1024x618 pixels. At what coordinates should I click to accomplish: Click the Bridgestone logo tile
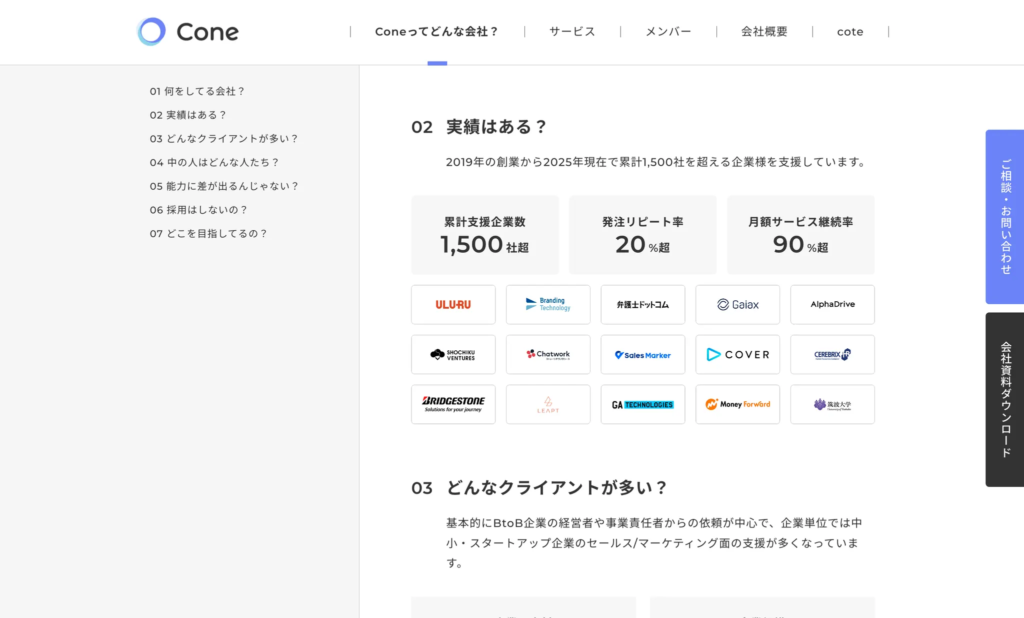(x=453, y=405)
